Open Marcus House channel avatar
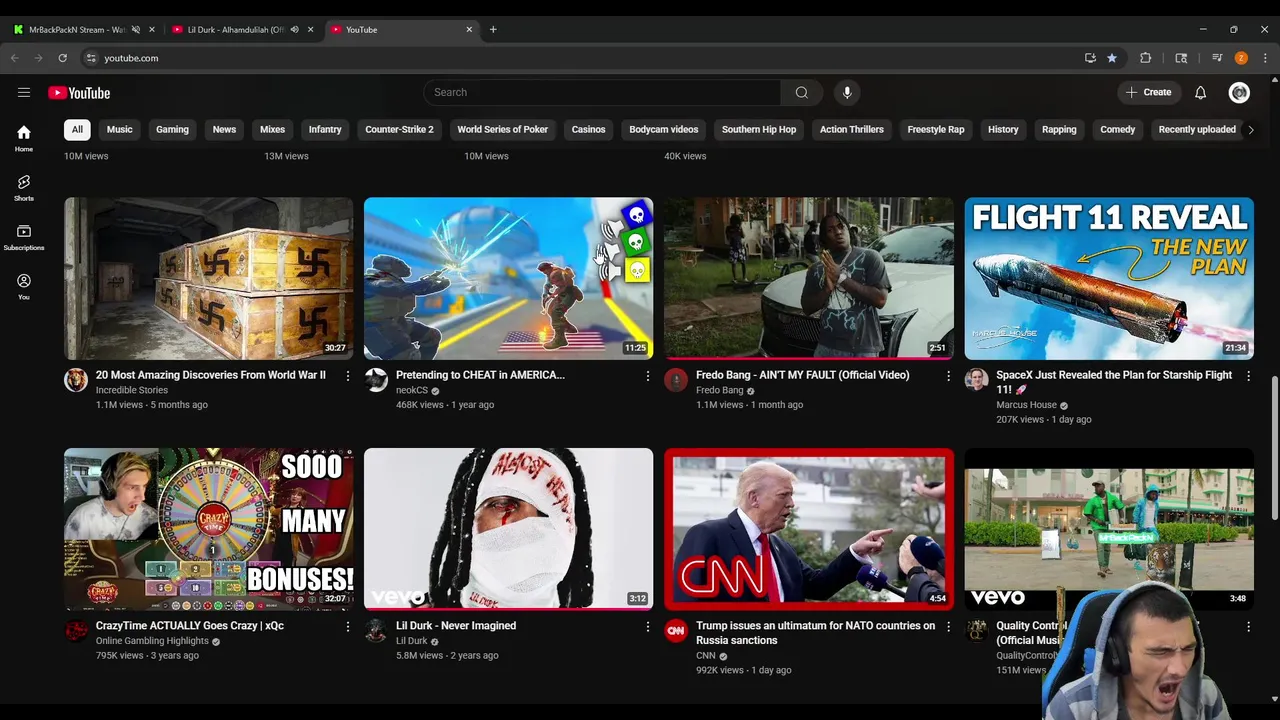Viewport: 1280px width, 720px height. coord(976,380)
